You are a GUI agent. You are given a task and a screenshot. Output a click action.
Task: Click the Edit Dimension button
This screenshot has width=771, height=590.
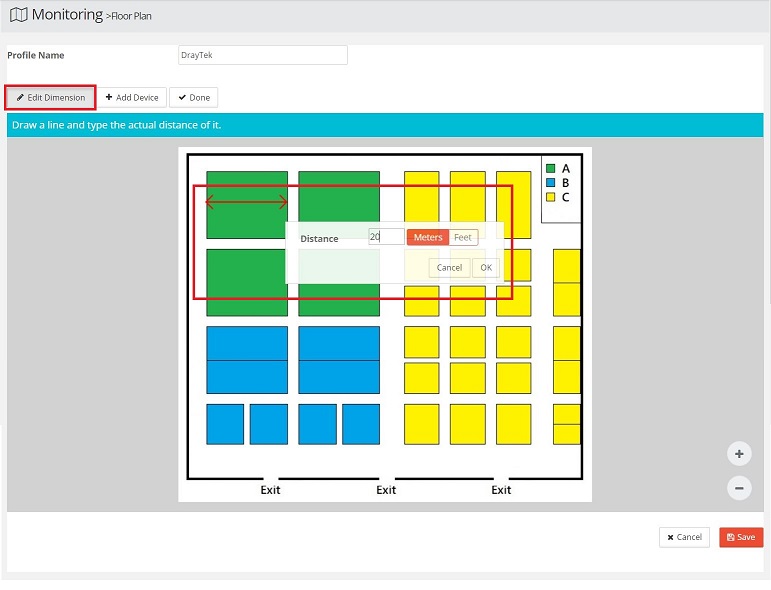50,97
